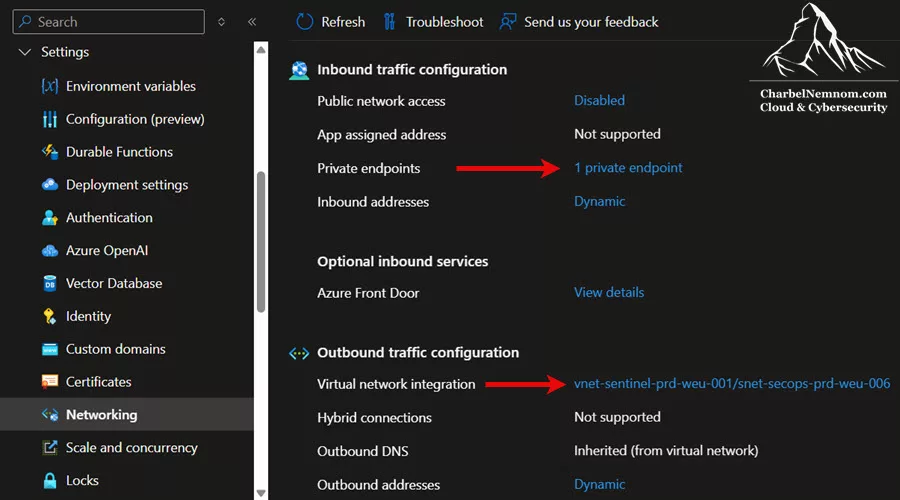Screen dimensions: 900x500
Task: Click the Locks padlock icon
Action: 50,480
